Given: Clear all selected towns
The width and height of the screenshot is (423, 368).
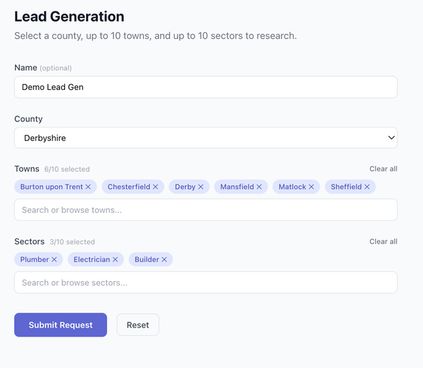Looking at the screenshot, I should [383, 169].
